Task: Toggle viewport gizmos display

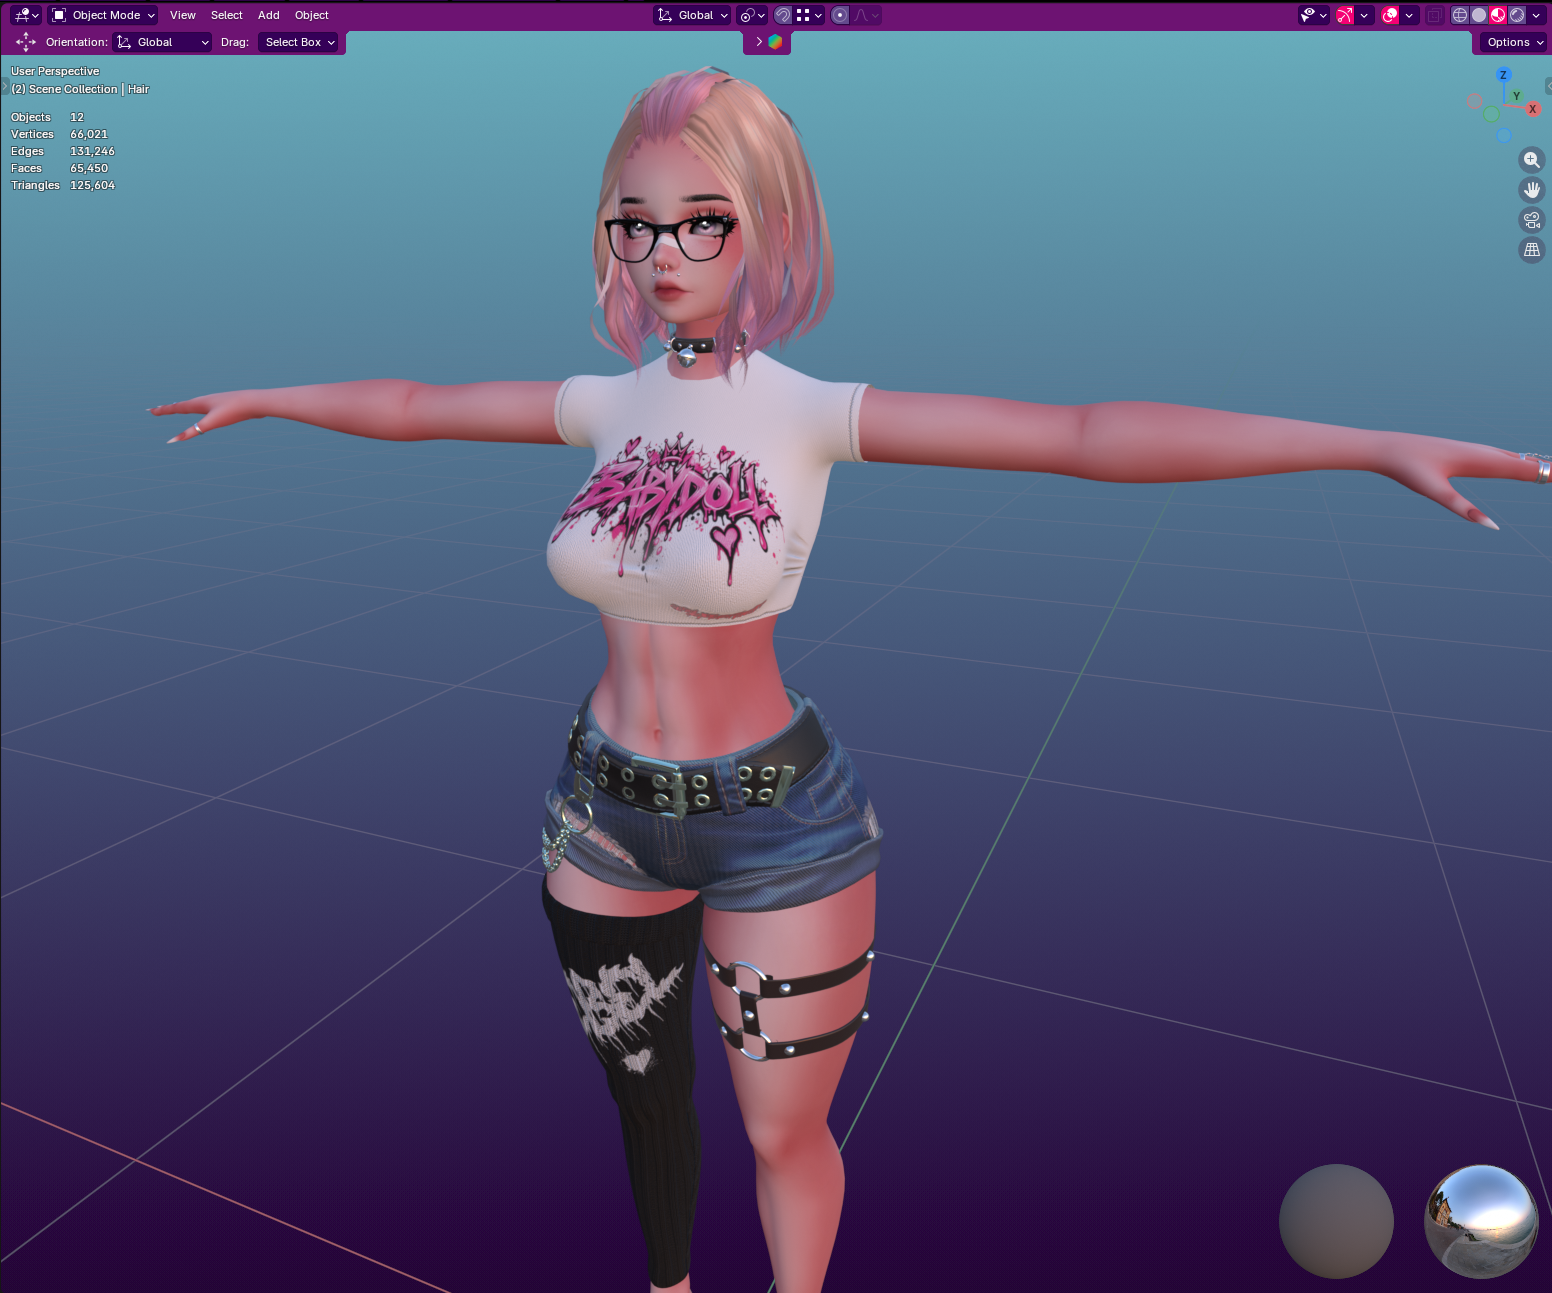Action: click(x=1345, y=15)
